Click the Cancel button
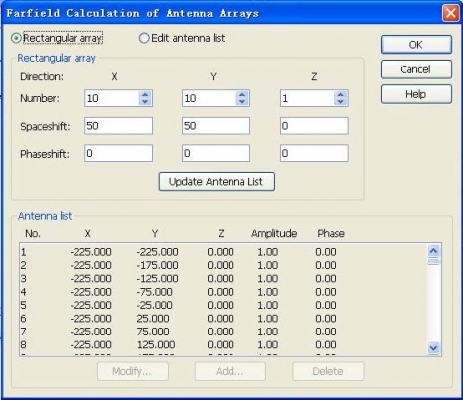463x400 pixels. click(416, 69)
